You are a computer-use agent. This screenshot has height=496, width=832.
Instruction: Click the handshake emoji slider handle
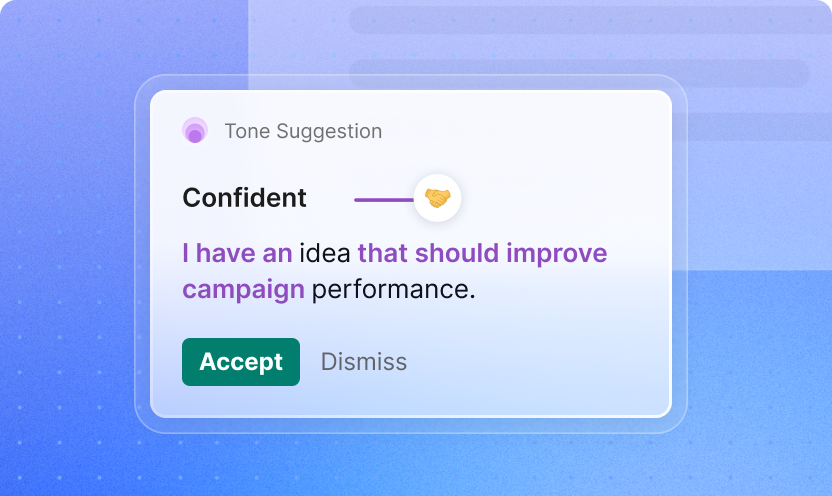click(438, 198)
